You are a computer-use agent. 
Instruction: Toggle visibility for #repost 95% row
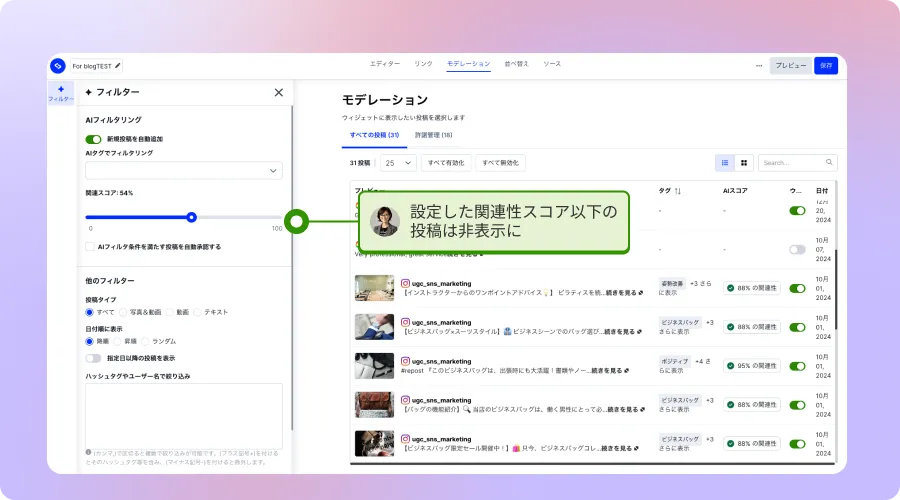click(x=797, y=366)
